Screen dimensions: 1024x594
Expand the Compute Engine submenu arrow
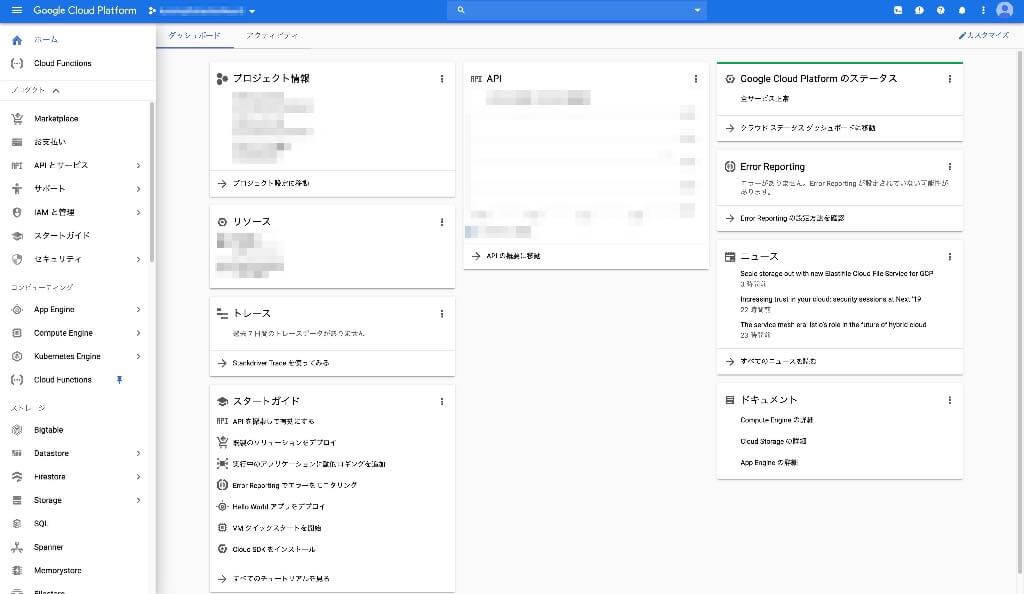click(x=138, y=333)
